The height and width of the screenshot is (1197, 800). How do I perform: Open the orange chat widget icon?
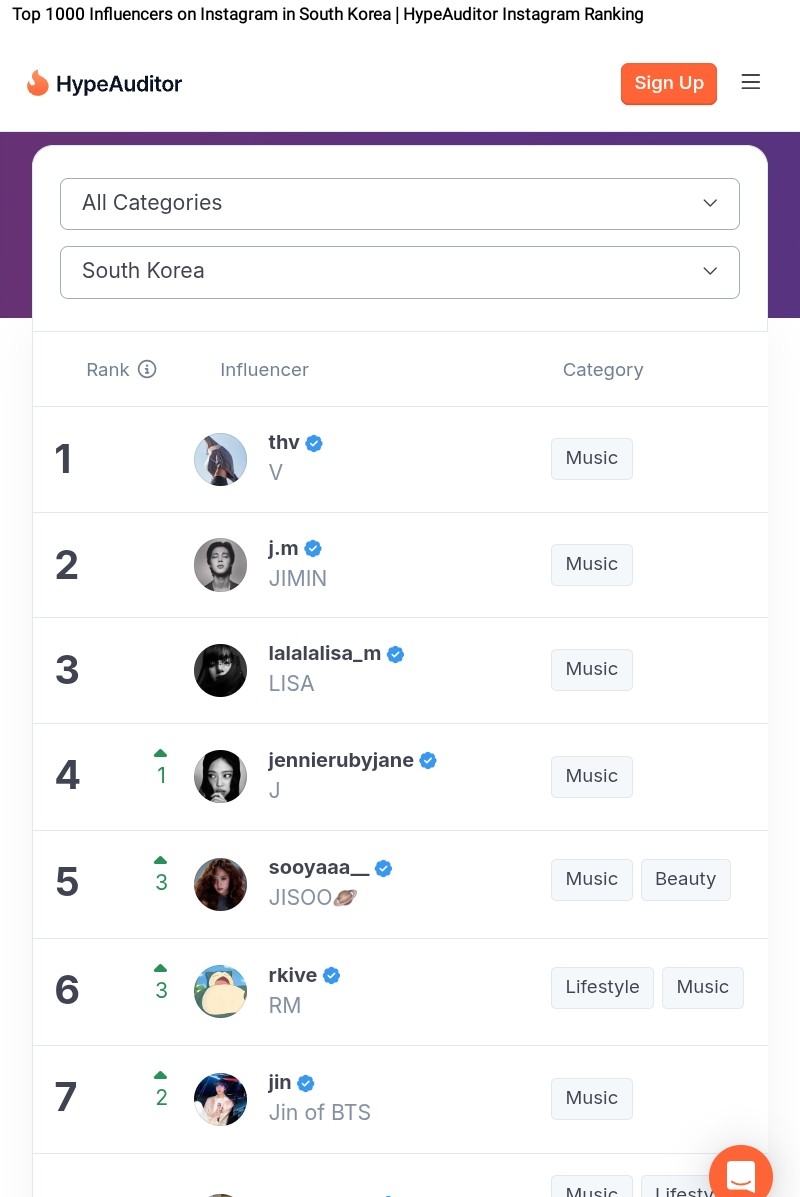(740, 1173)
